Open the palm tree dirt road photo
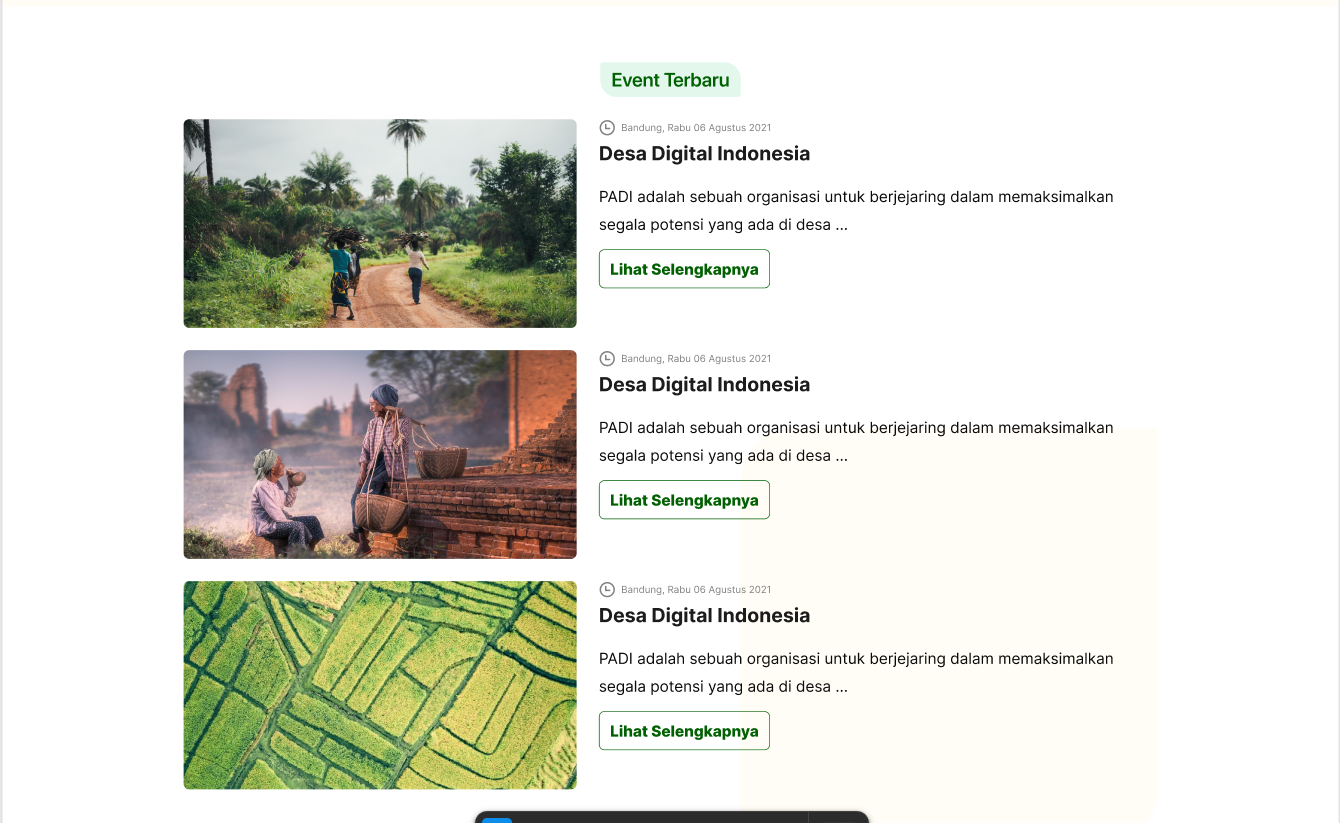1340x823 pixels. (x=380, y=223)
